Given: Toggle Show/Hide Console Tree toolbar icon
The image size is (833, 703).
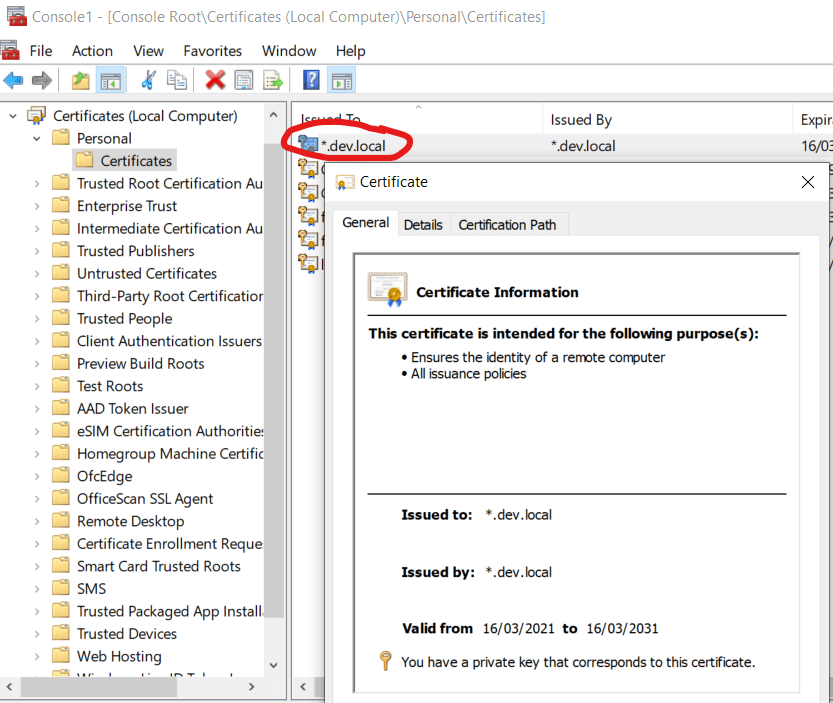Looking at the screenshot, I should (x=110, y=80).
